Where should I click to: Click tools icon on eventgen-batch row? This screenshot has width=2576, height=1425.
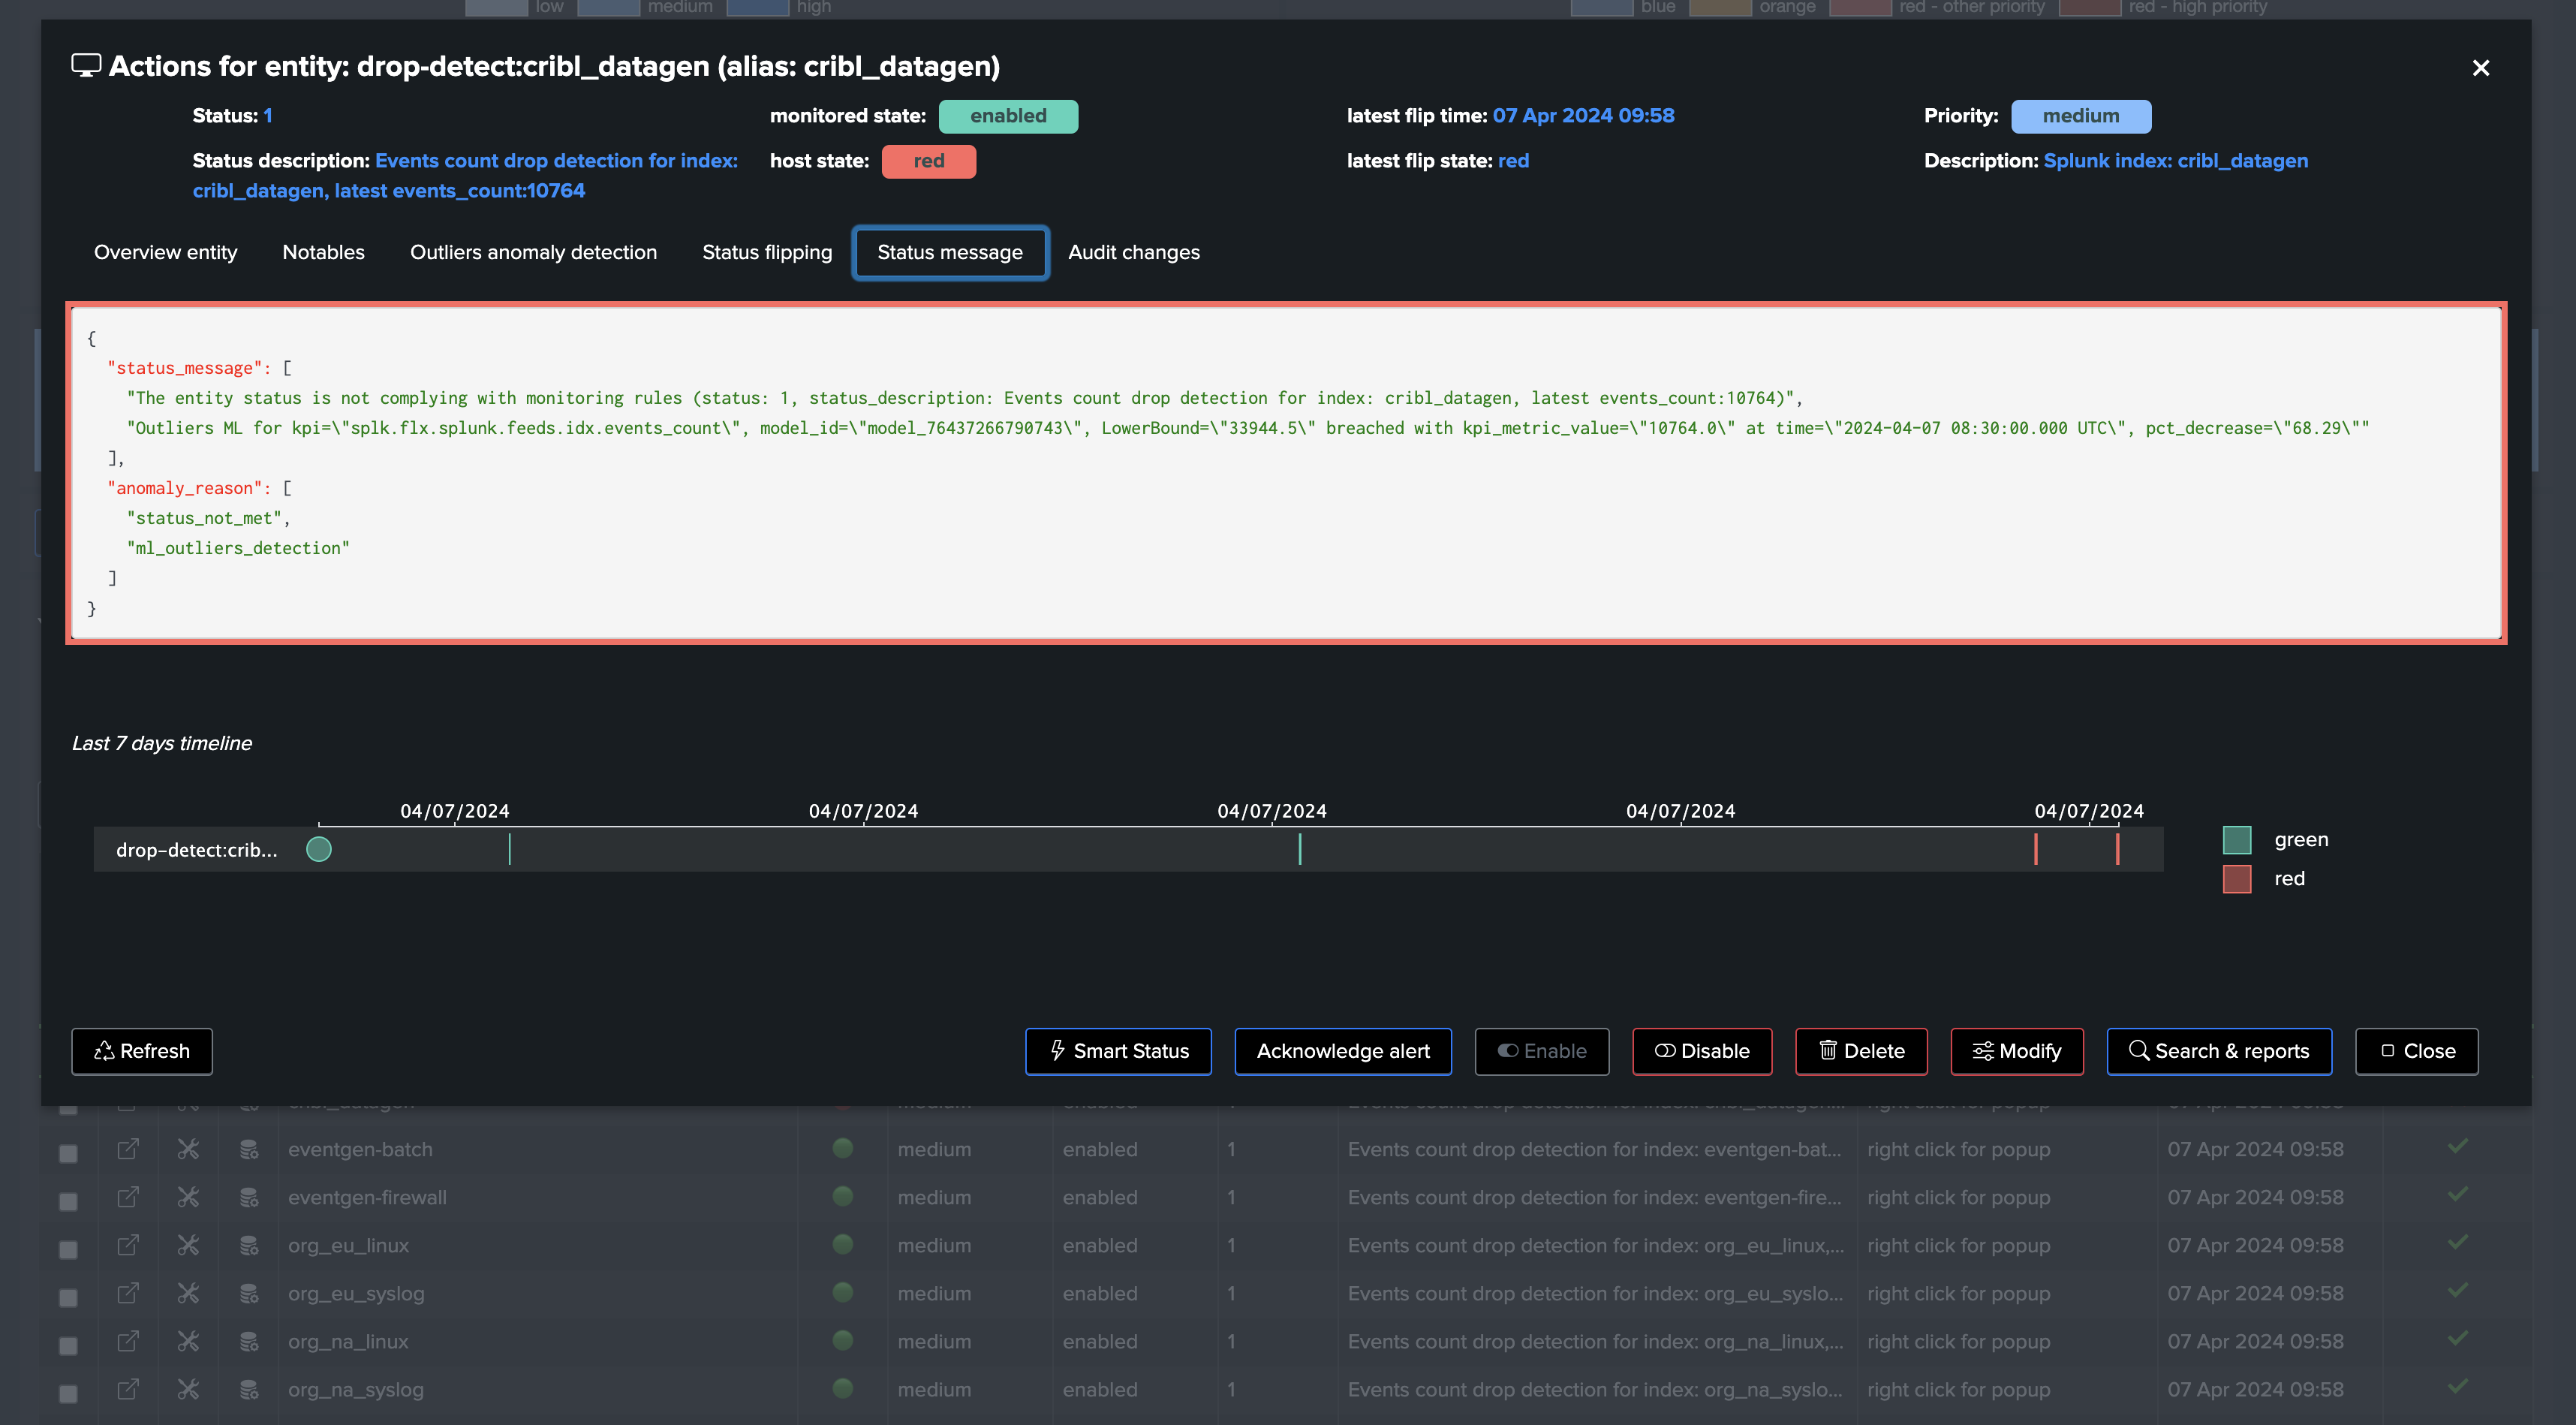[188, 1149]
